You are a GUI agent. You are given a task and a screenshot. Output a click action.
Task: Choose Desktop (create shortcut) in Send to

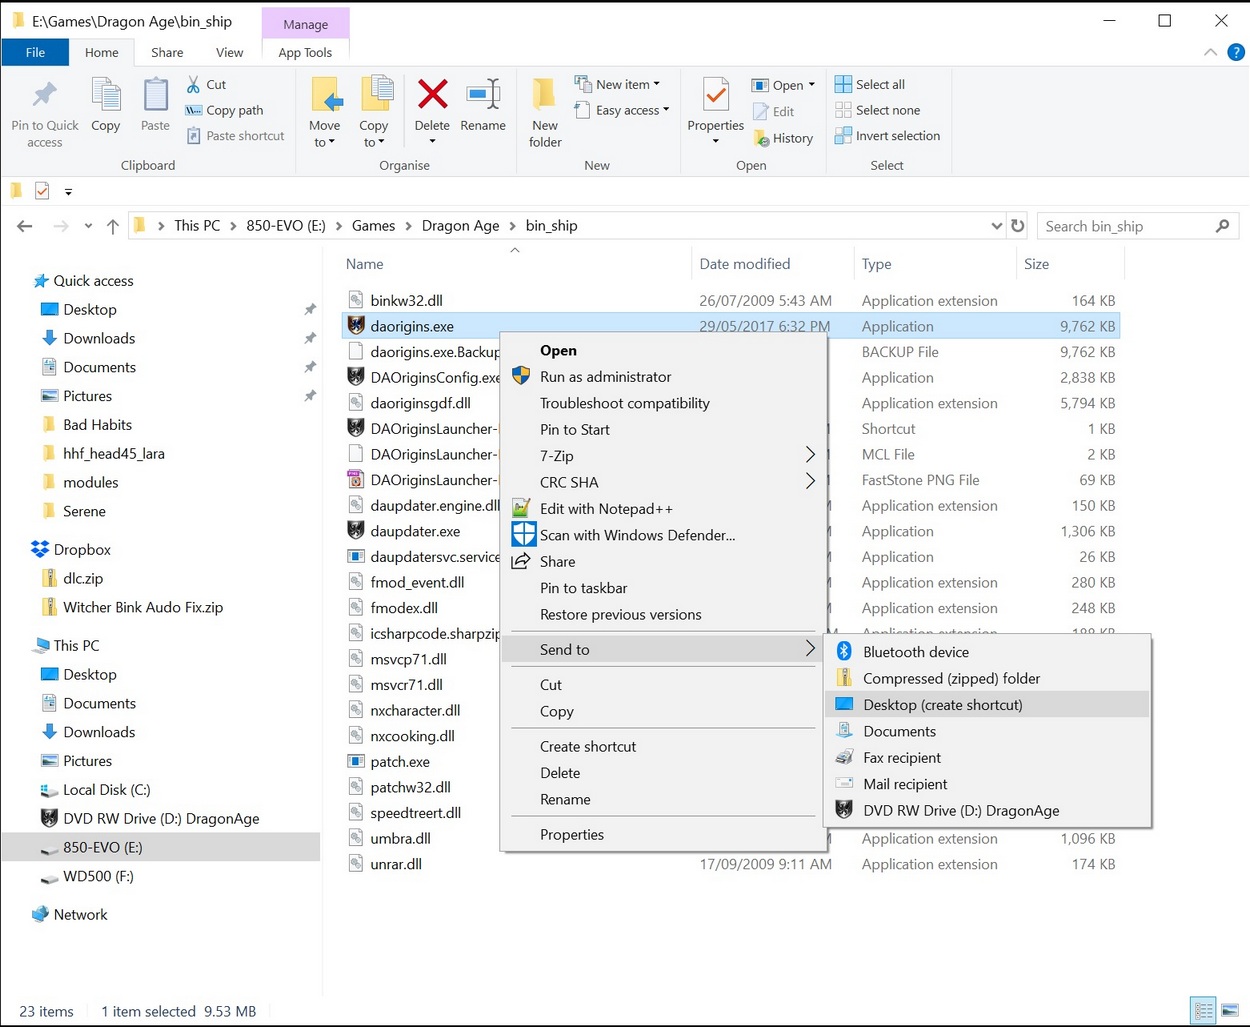point(988,704)
